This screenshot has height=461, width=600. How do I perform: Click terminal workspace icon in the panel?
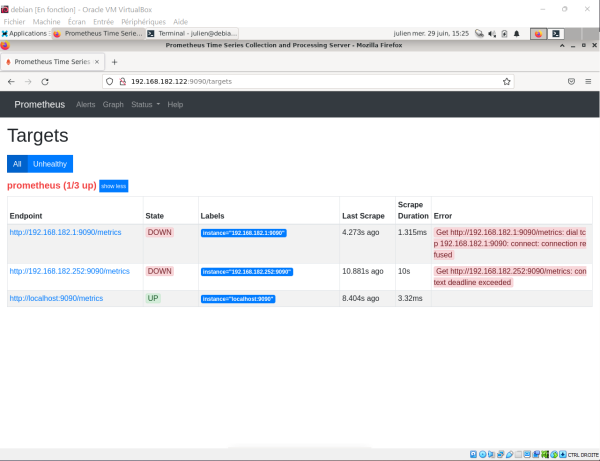556,34
